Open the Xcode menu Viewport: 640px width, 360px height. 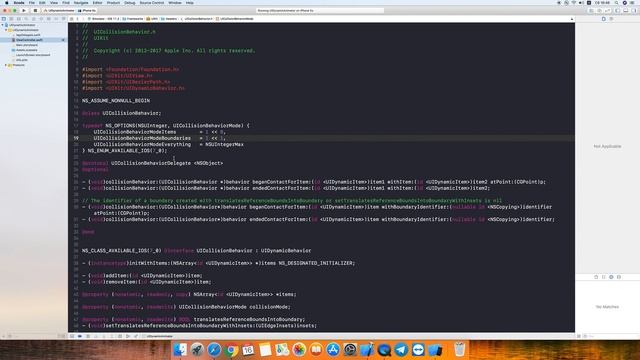click(19, 3)
